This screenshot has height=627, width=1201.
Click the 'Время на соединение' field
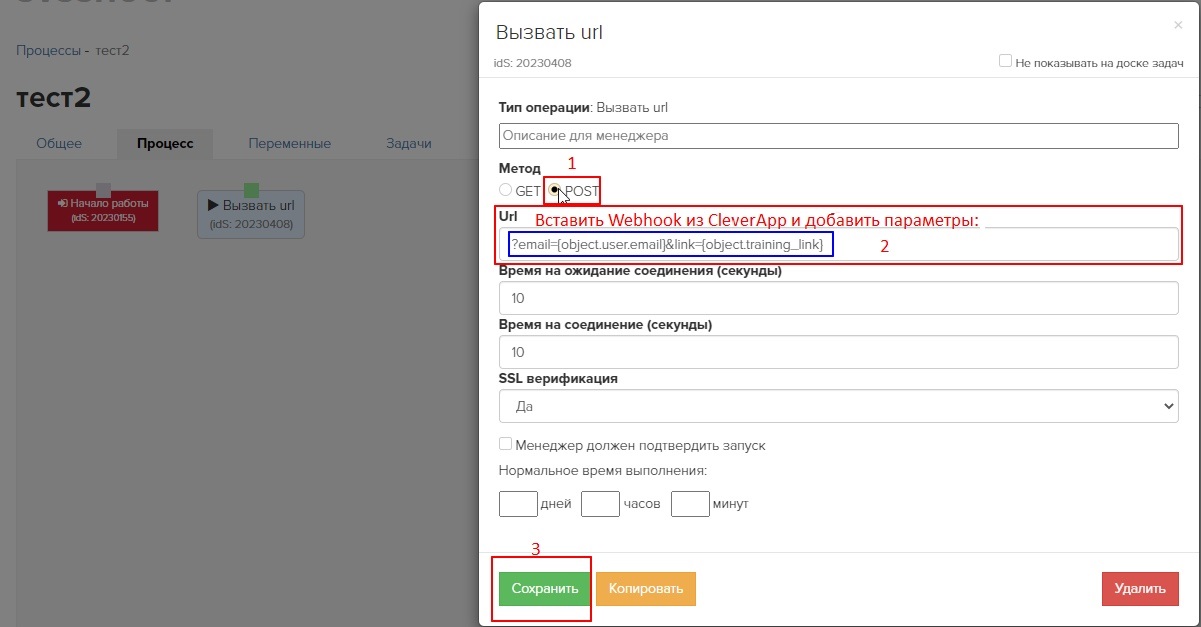point(838,352)
